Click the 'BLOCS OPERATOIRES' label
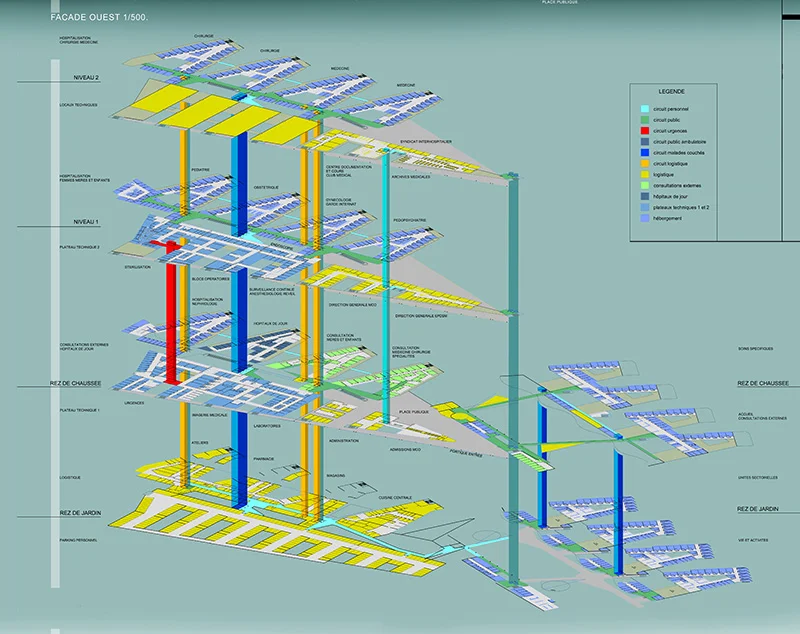This screenshot has width=800, height=634. [x=211, y=279]
